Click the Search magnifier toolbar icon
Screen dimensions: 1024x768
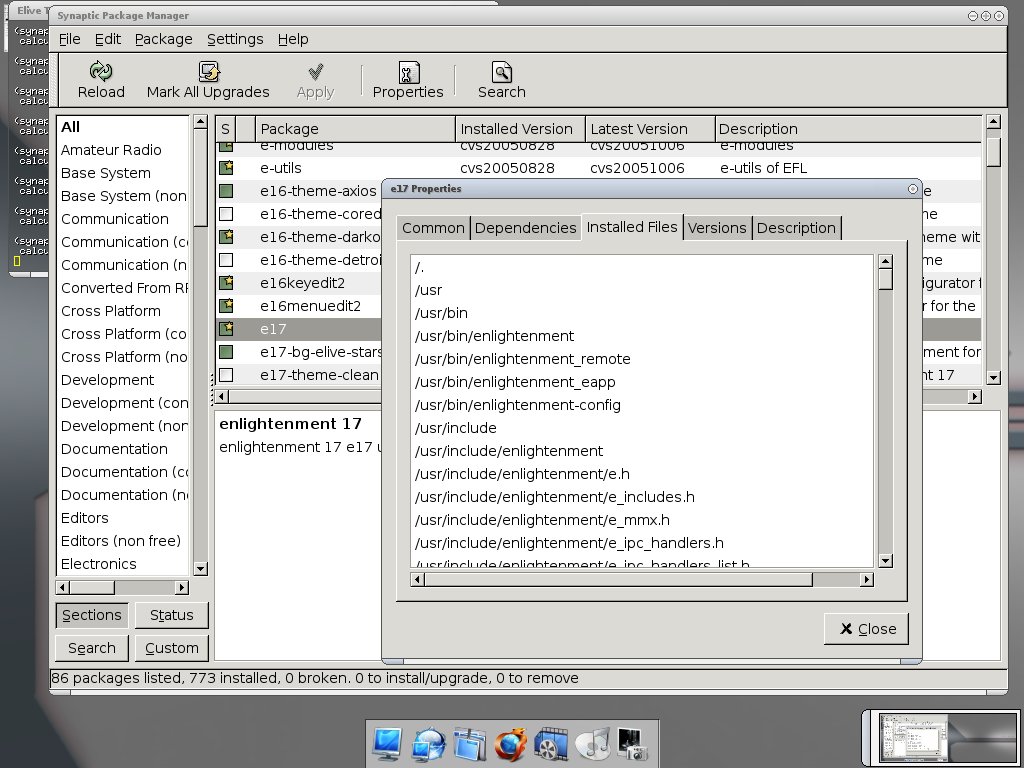502,72
